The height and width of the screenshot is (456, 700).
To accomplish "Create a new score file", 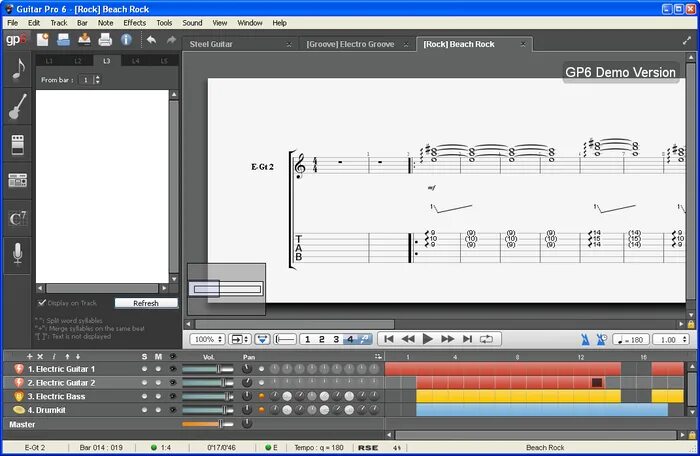I will (42, 40).
